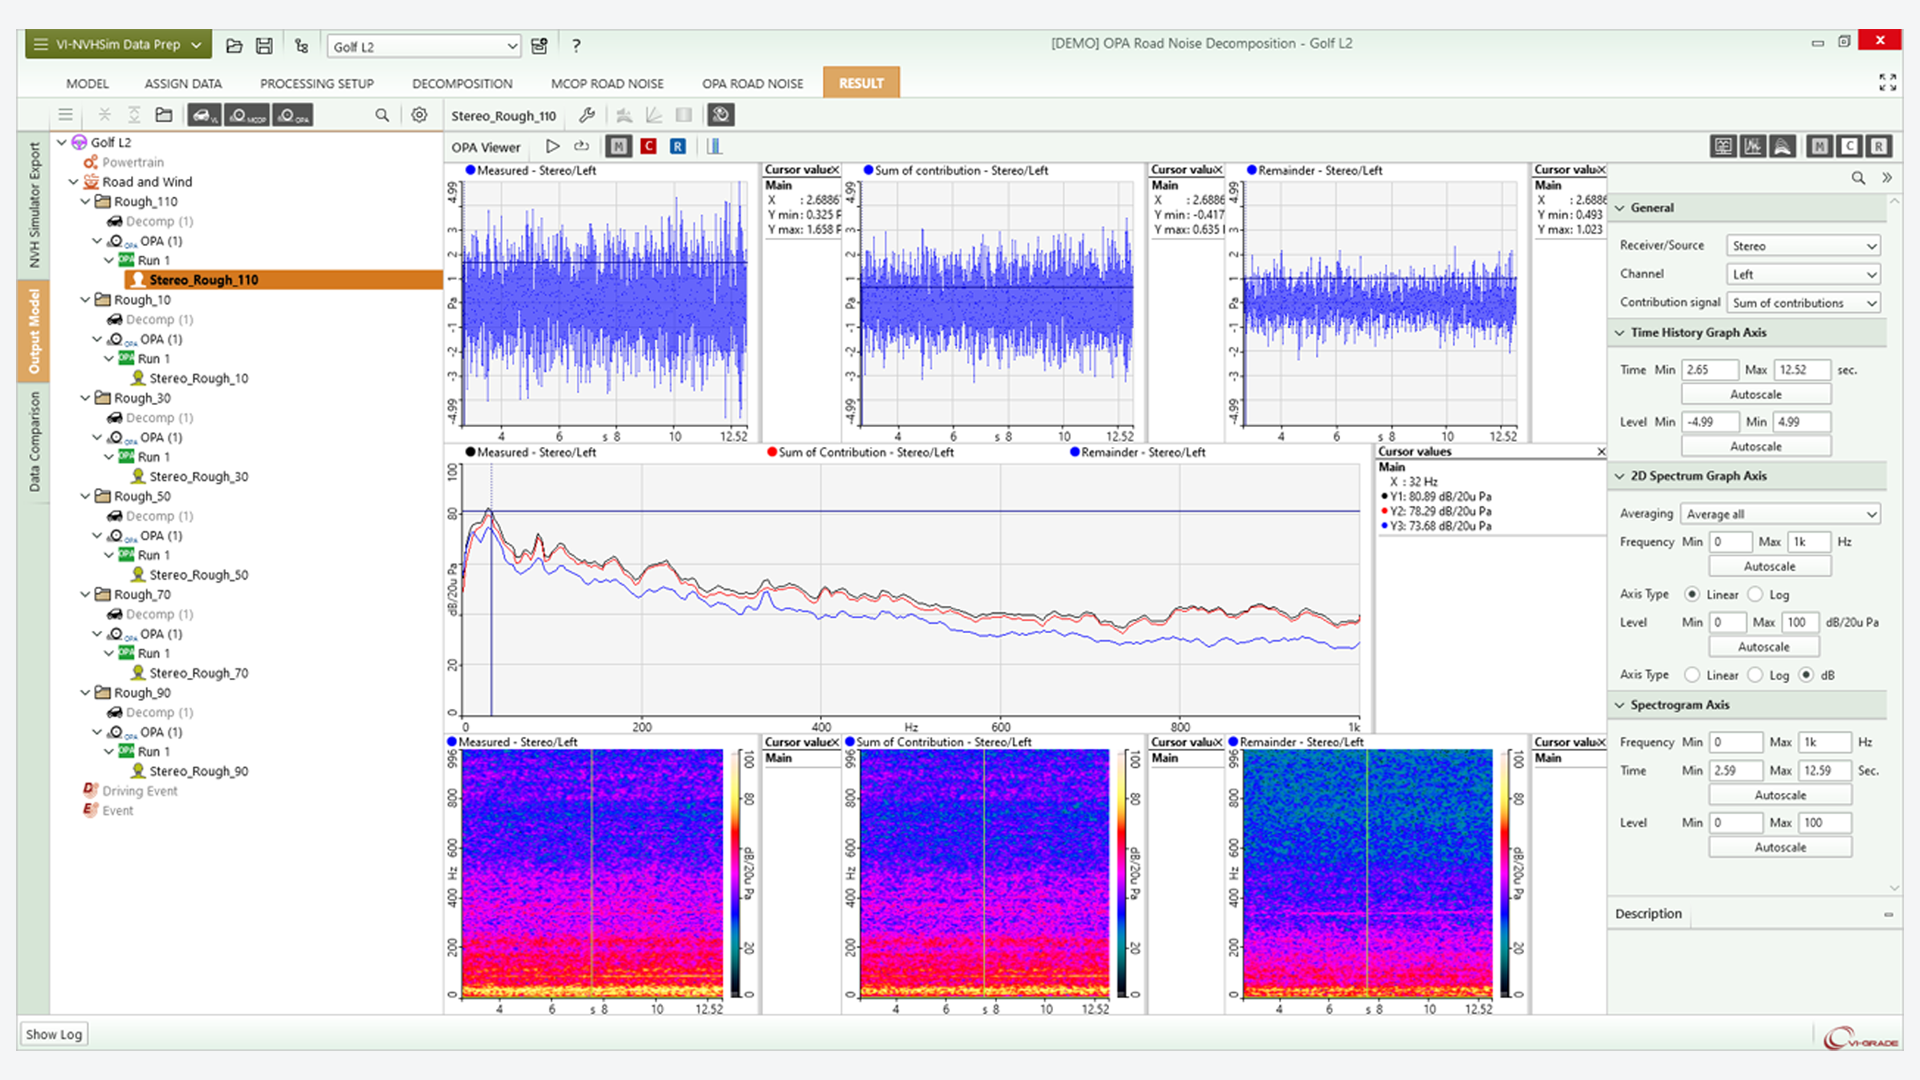Click the MCOP filter icon above the model tree
The height and width of the screenshot is (1080, 1920).
(245, 115)
